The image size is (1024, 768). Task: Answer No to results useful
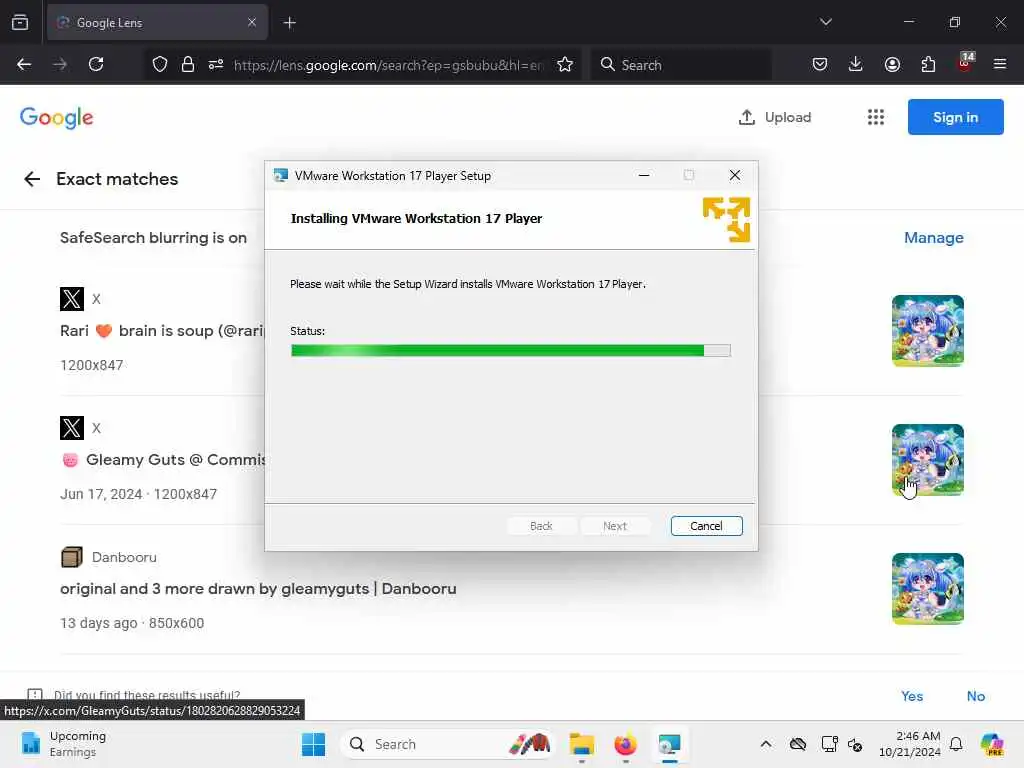pyautogui.click(x=976, y=696)
